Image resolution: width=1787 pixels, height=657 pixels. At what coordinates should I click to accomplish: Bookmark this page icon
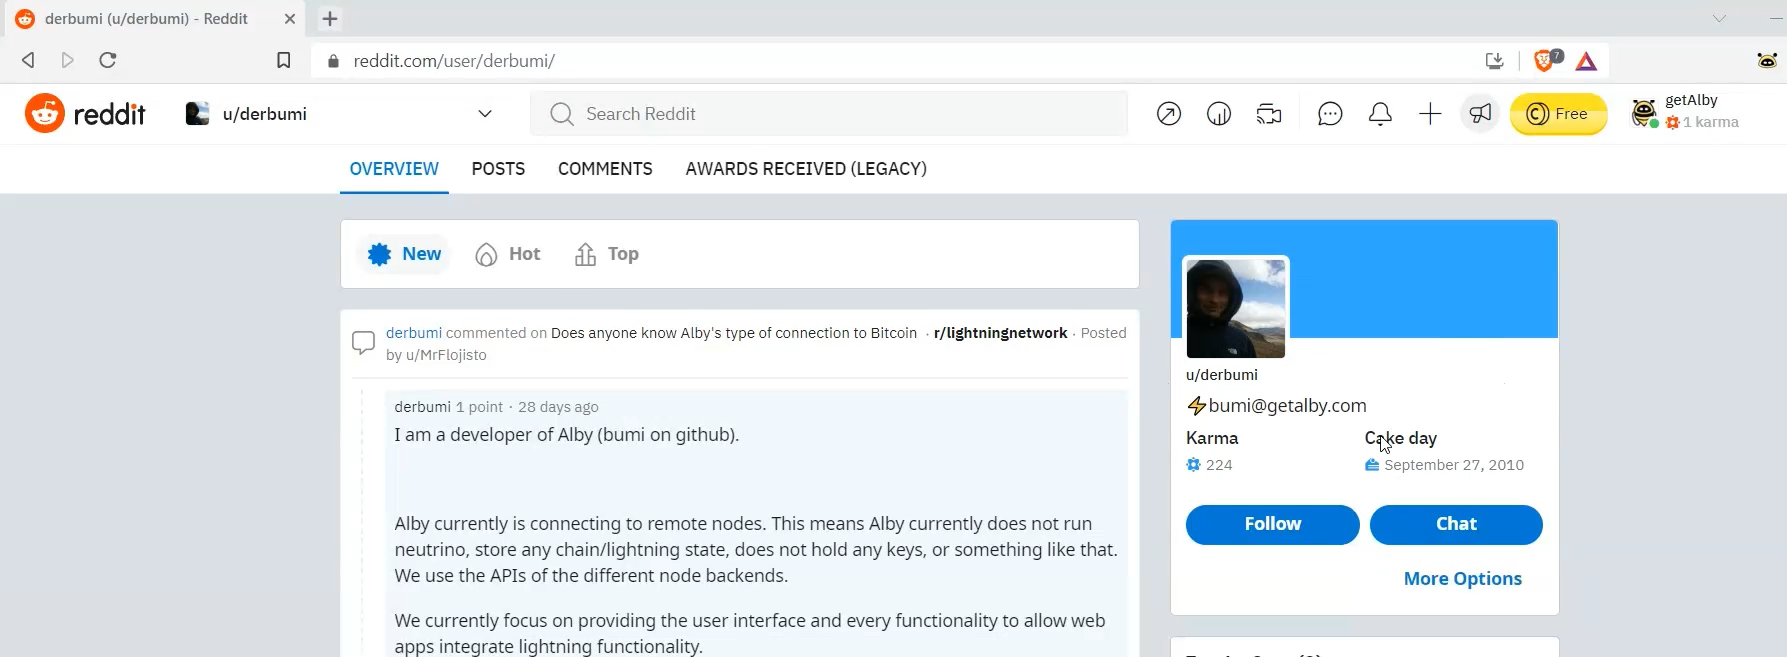pyautogui.click(x=284, y=61)
